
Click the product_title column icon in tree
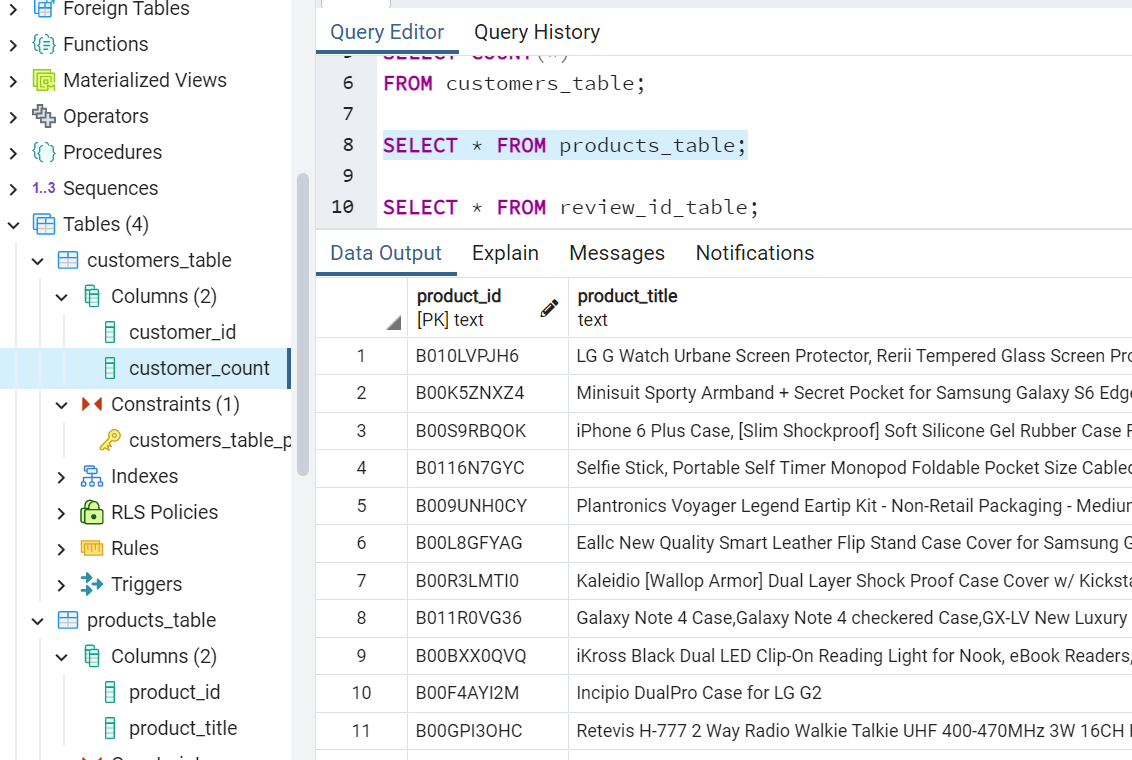[110, 728]
